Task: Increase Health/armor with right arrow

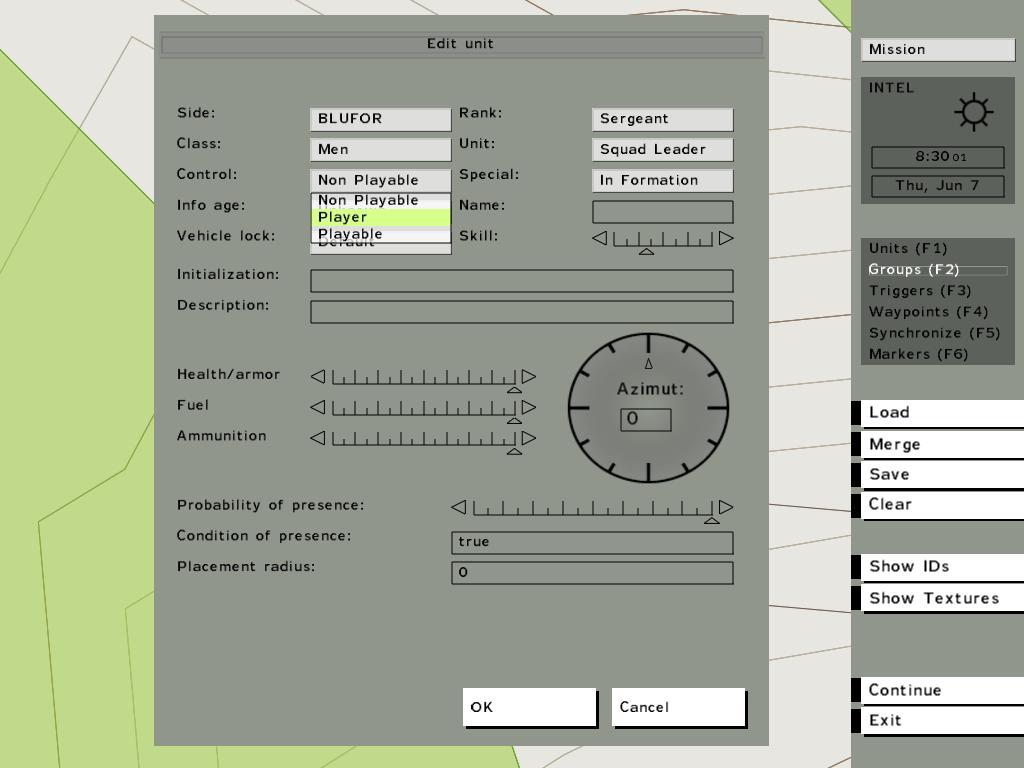Action: pos(528,377)
